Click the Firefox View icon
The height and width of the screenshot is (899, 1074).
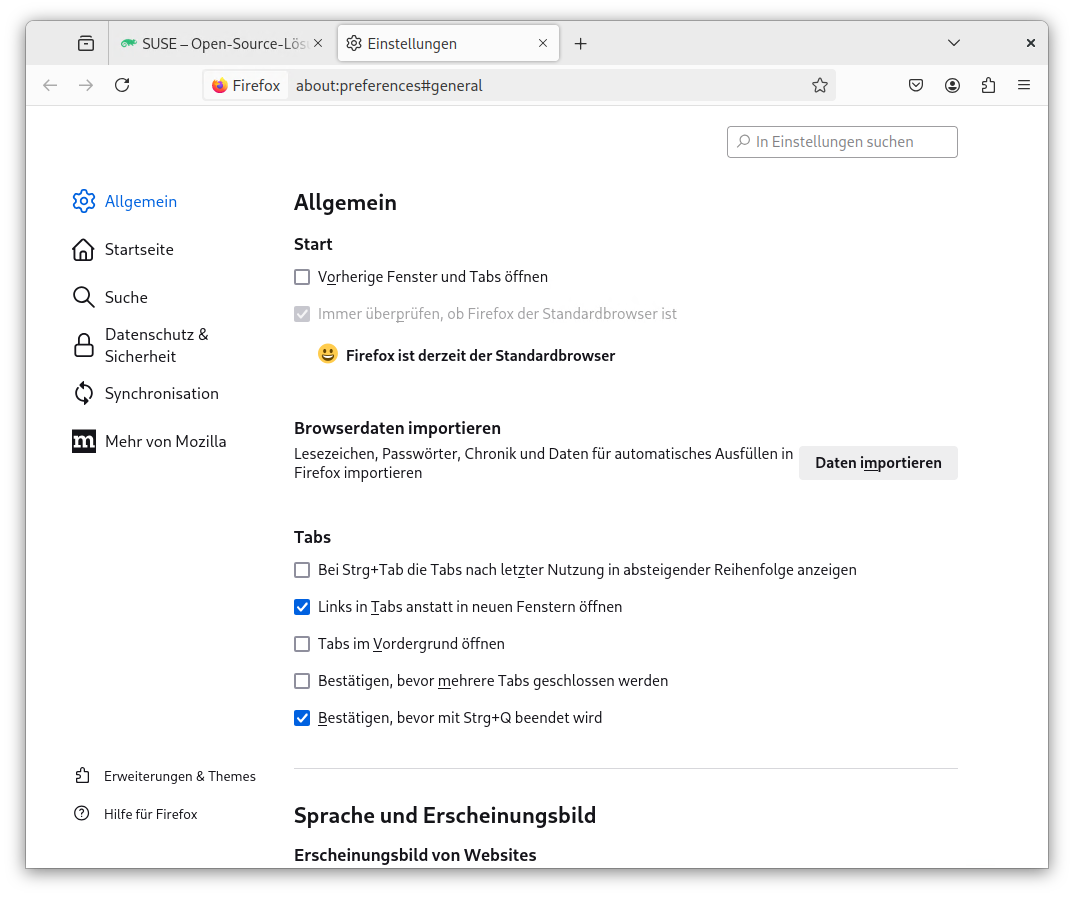click(86, 43)
